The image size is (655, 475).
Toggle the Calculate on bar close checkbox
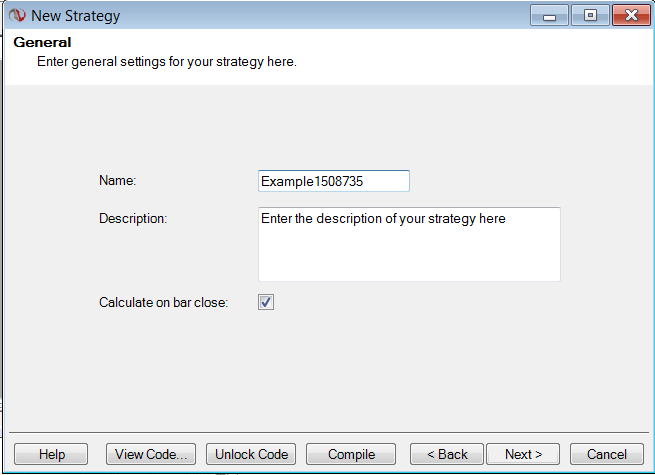pos(266,302)
